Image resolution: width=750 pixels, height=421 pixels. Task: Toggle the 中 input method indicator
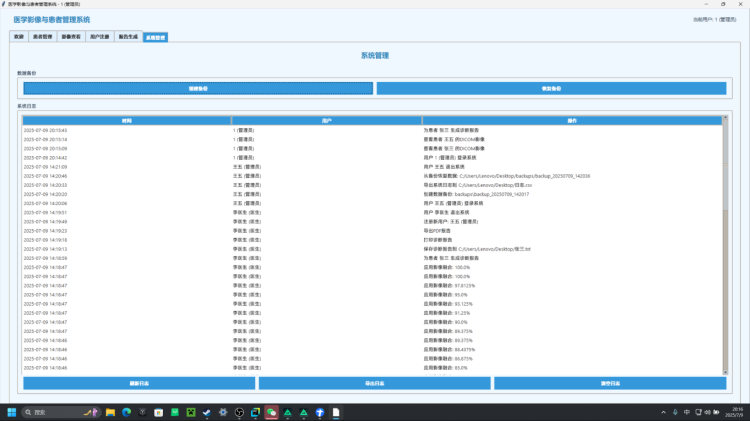(x=687, y=412)
